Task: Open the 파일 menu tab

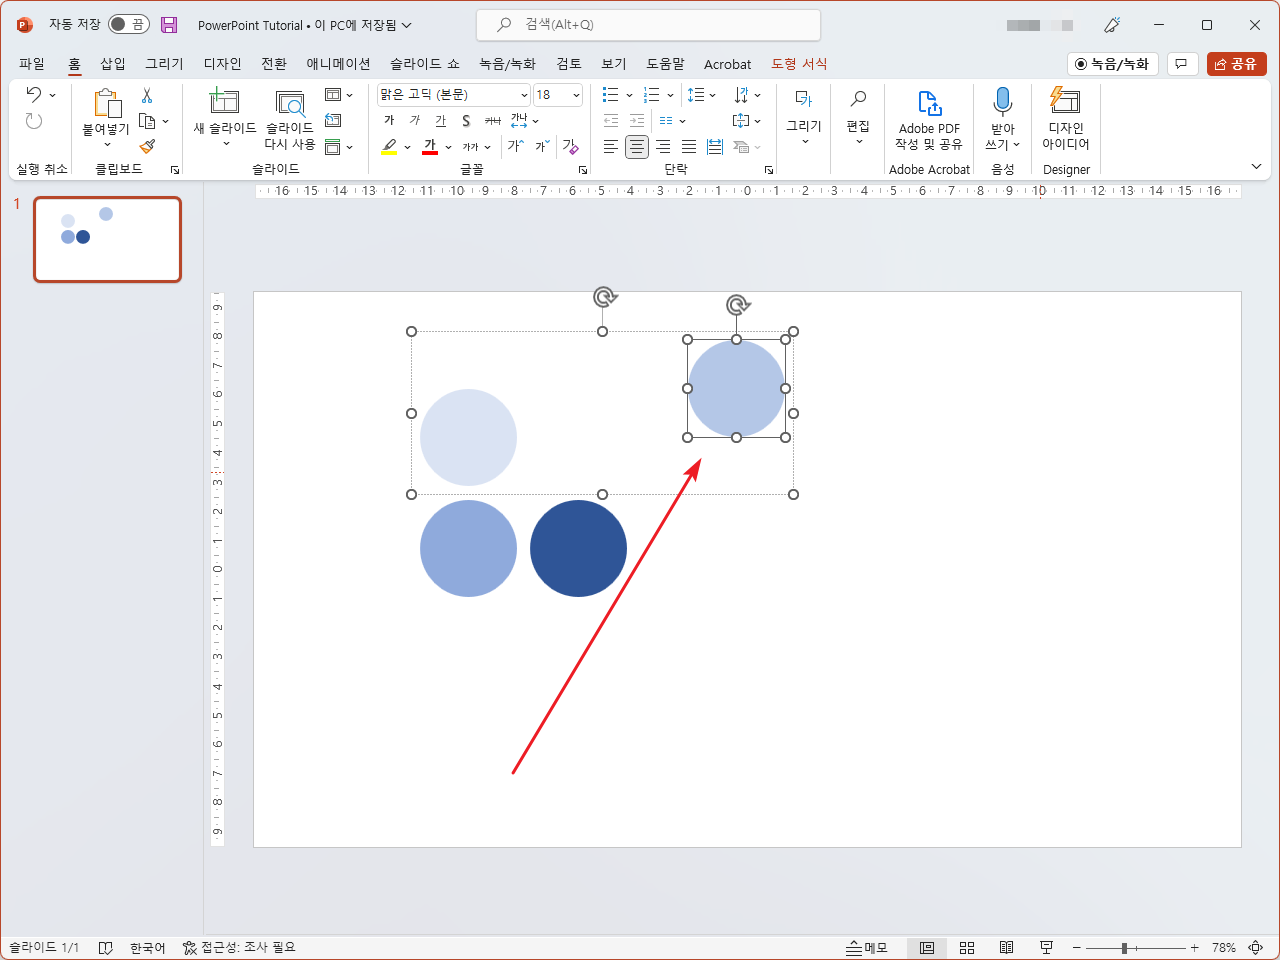Action: tap(32, 64)
